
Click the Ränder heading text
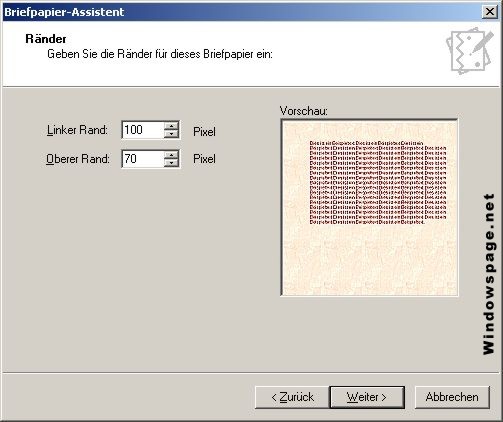coord(46,39)
